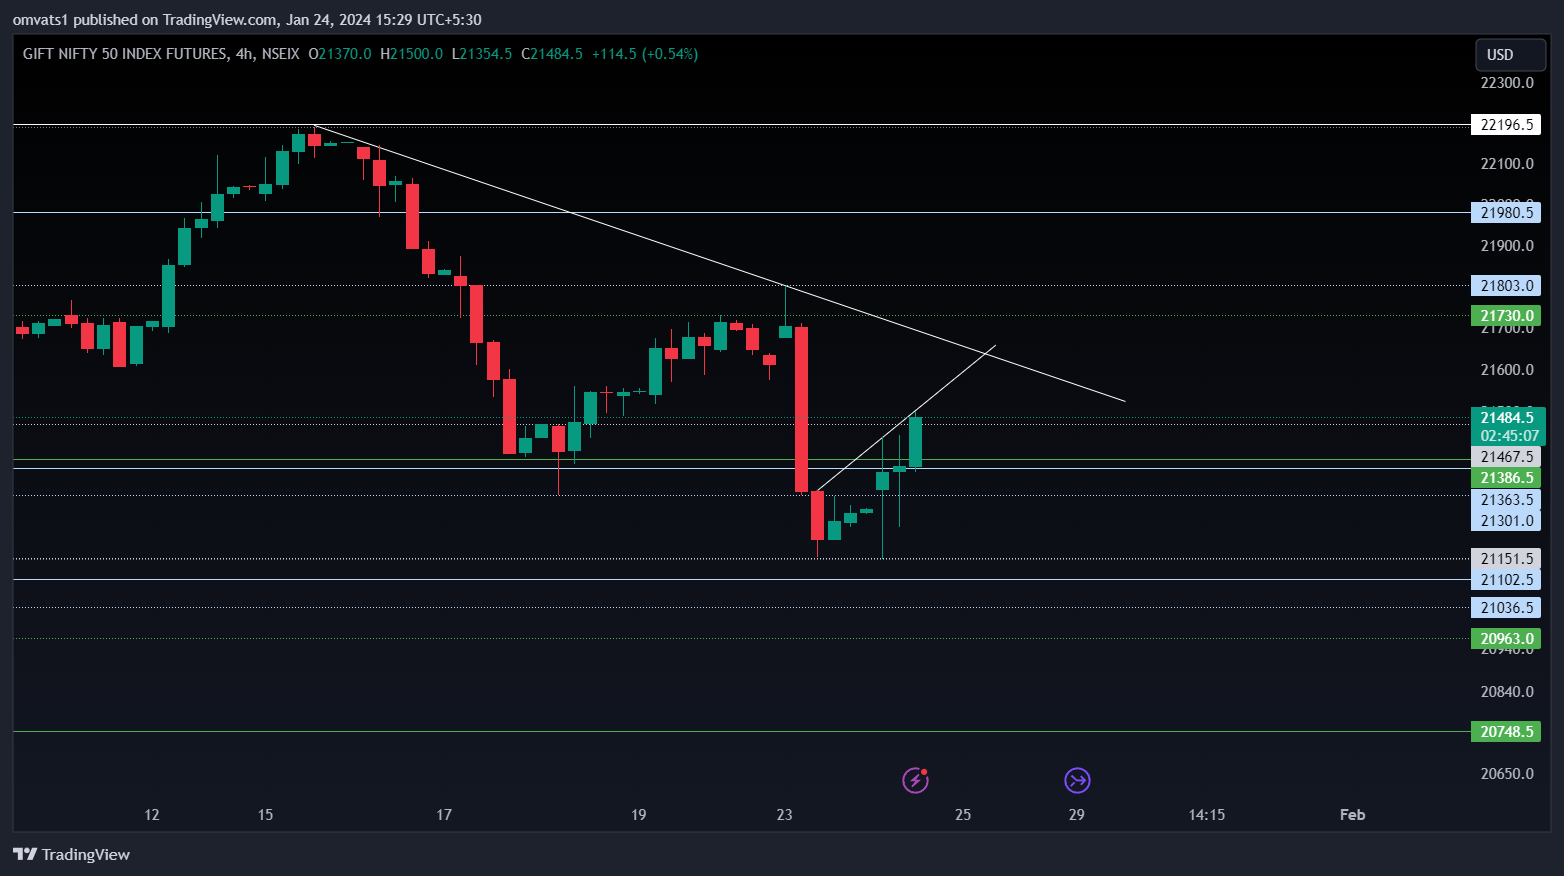
Task: Click the 21600.0 axis value
Action: point(1507,370)
